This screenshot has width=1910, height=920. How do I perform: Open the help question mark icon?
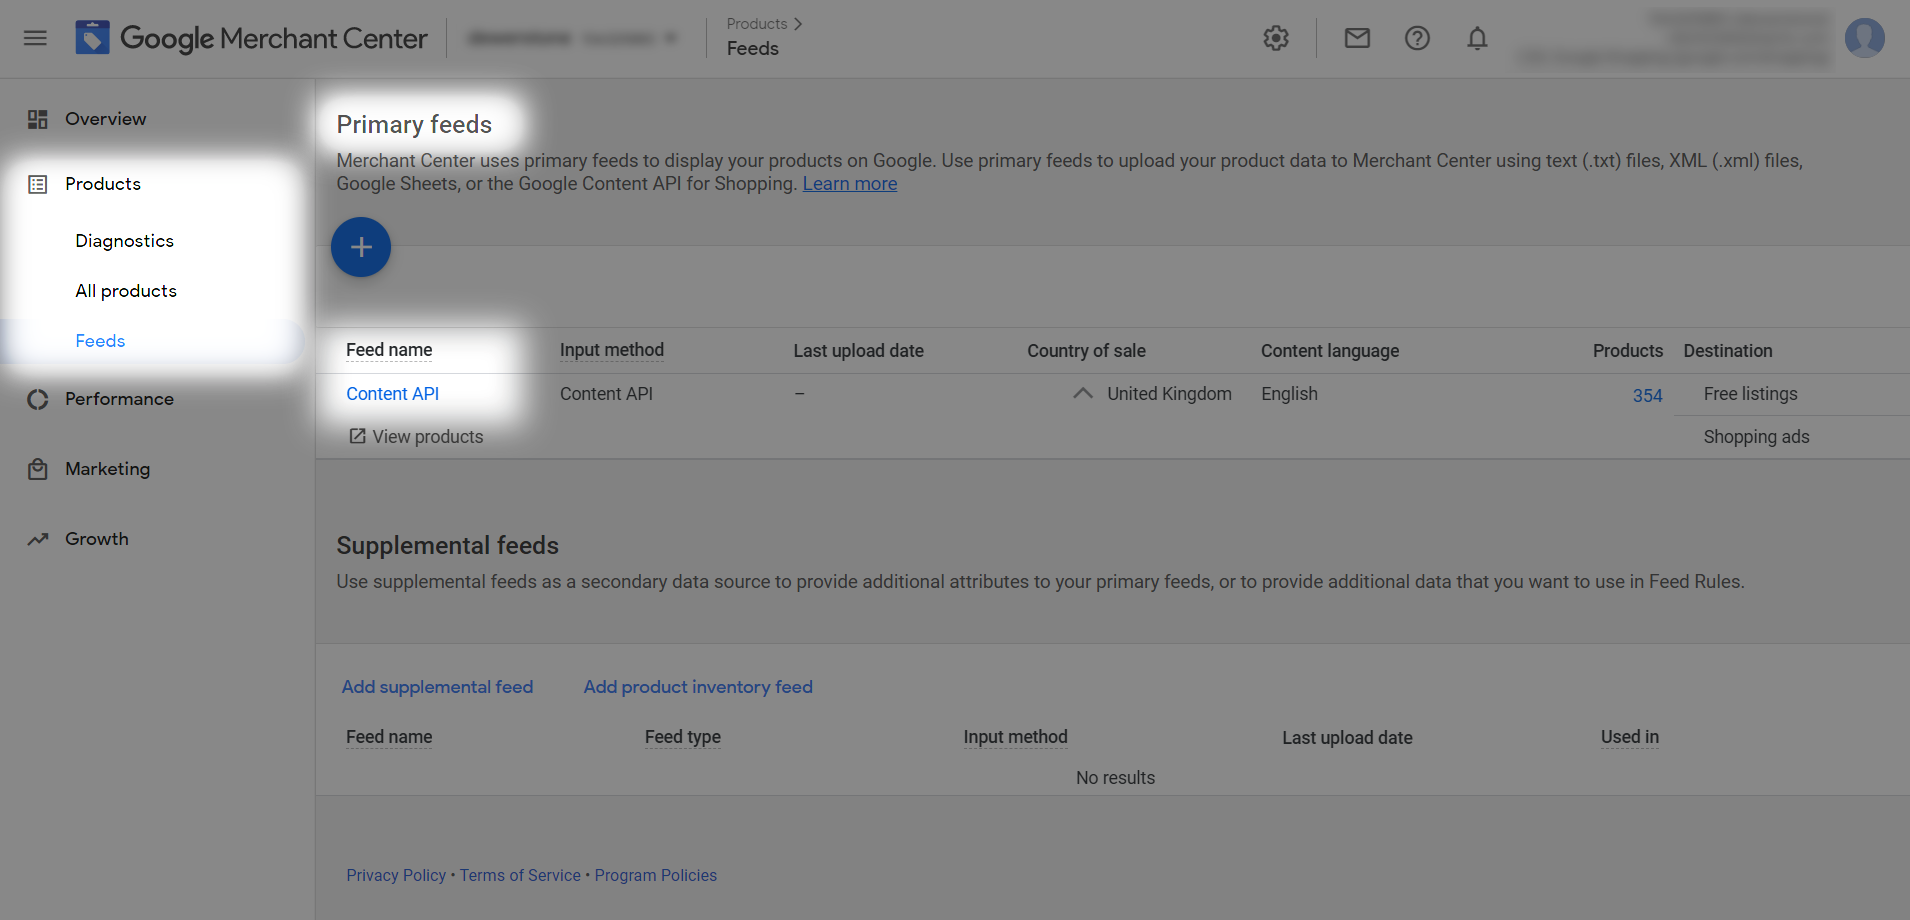click(1417, 38)
